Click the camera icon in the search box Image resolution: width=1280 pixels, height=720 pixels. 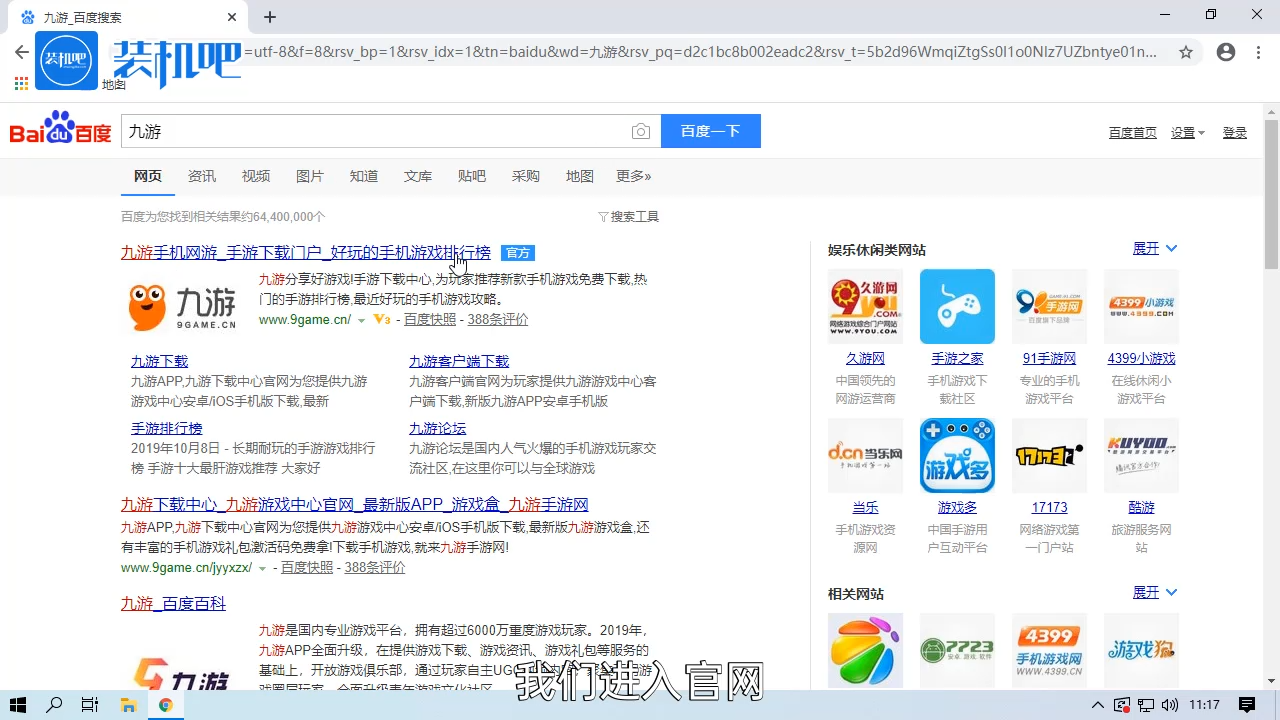pyautogui.click(x=641, y=131)
